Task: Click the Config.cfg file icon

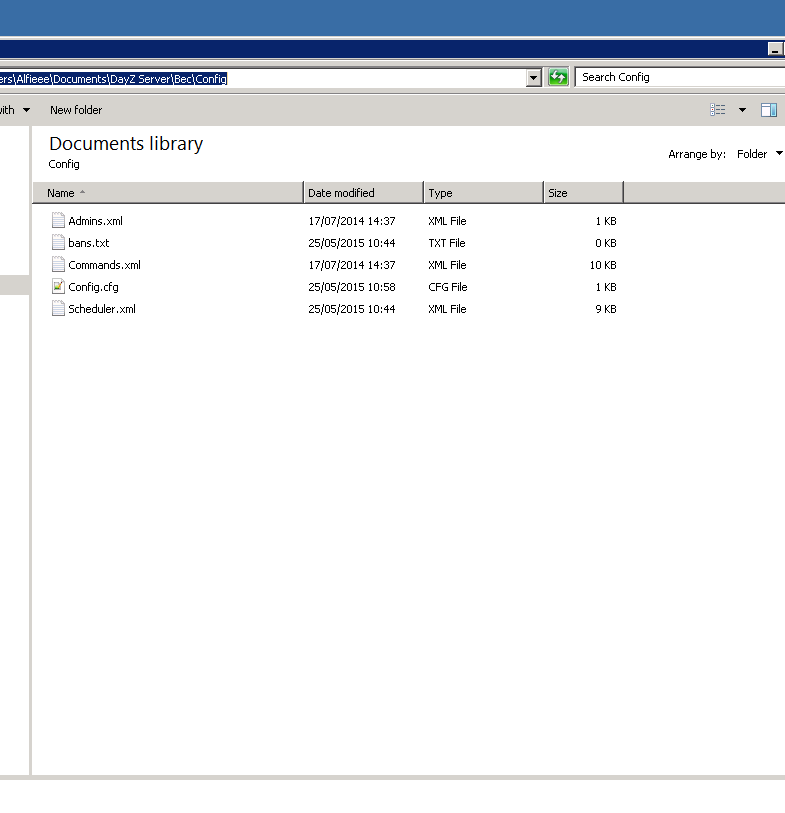Action: pyautogui.click(x=58, y=287)
